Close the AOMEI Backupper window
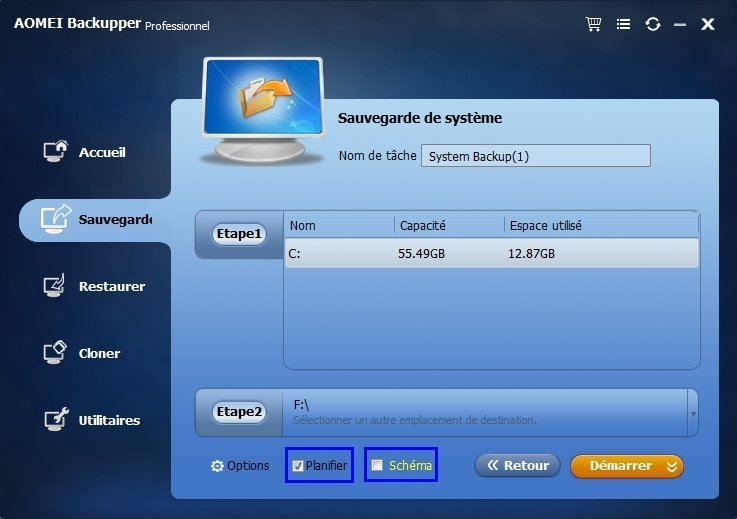The image size is (737, 519). [x=708, y=24]
